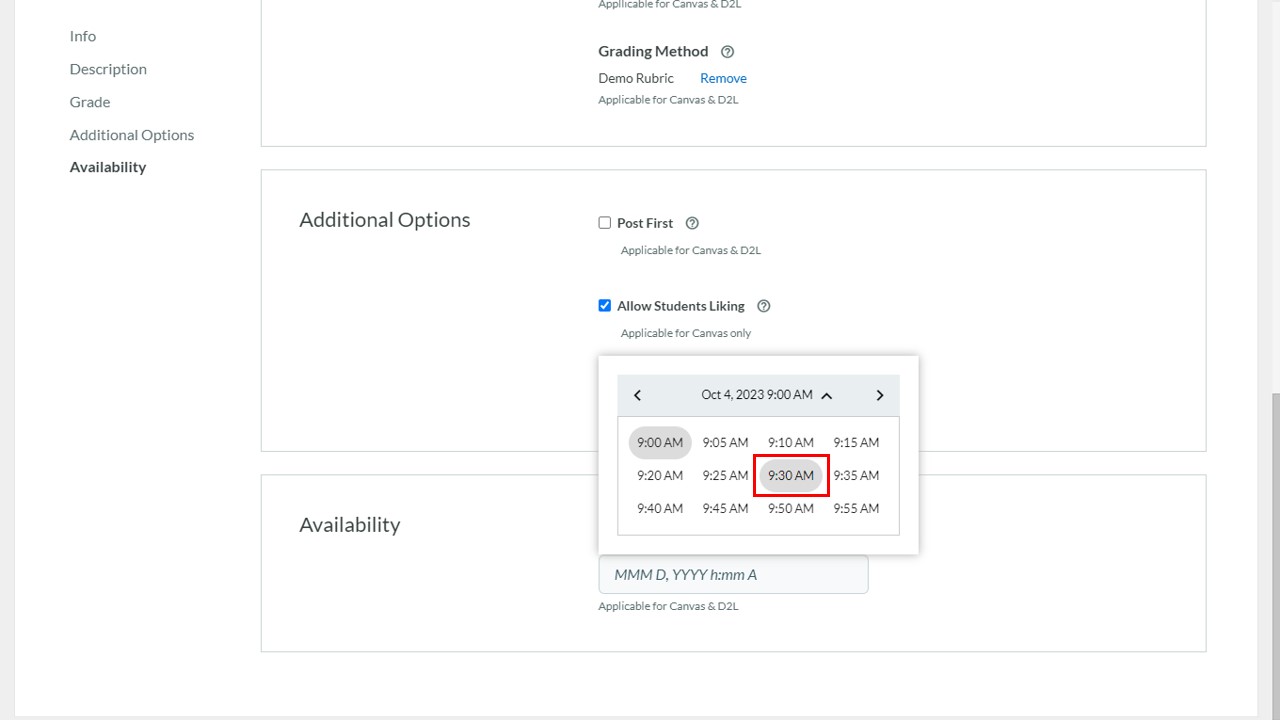
Task: Open help icon beside Allow Students Liking
Action: [764, 306]
